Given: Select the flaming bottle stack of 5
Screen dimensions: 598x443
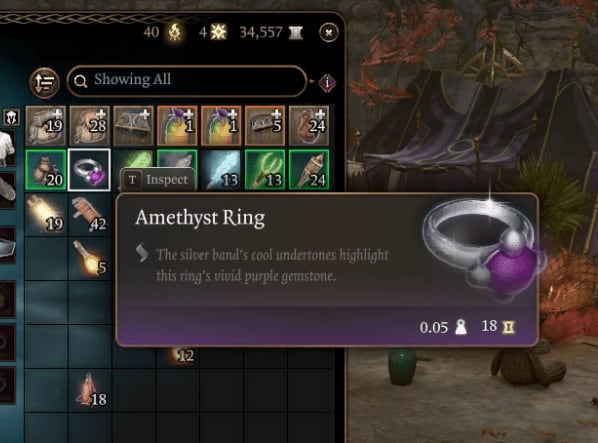Looking at the screenshot, I should (89, 257).
